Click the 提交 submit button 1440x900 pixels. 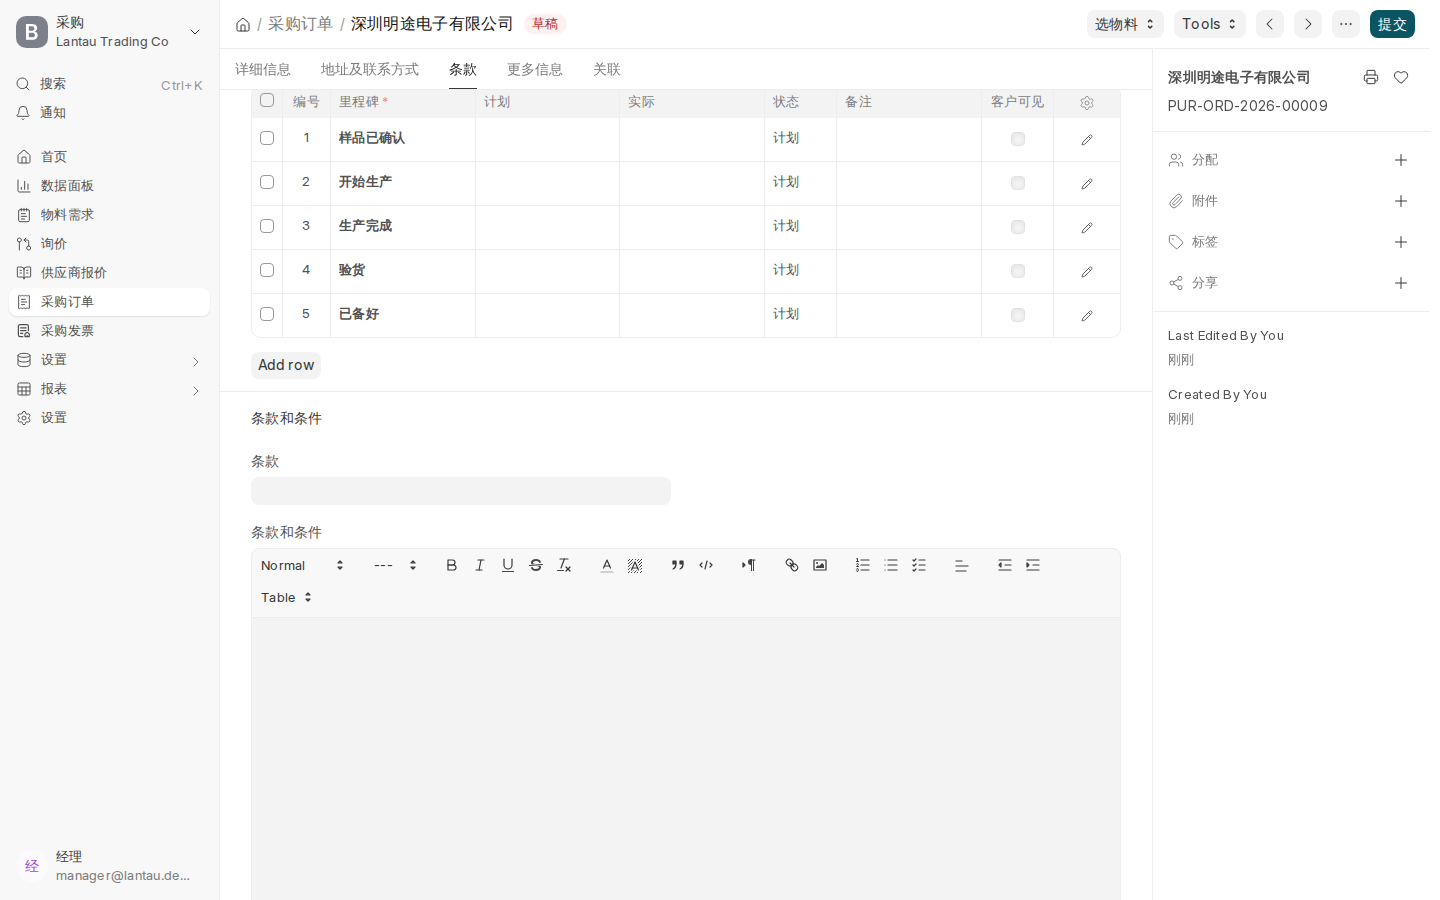1392,24
